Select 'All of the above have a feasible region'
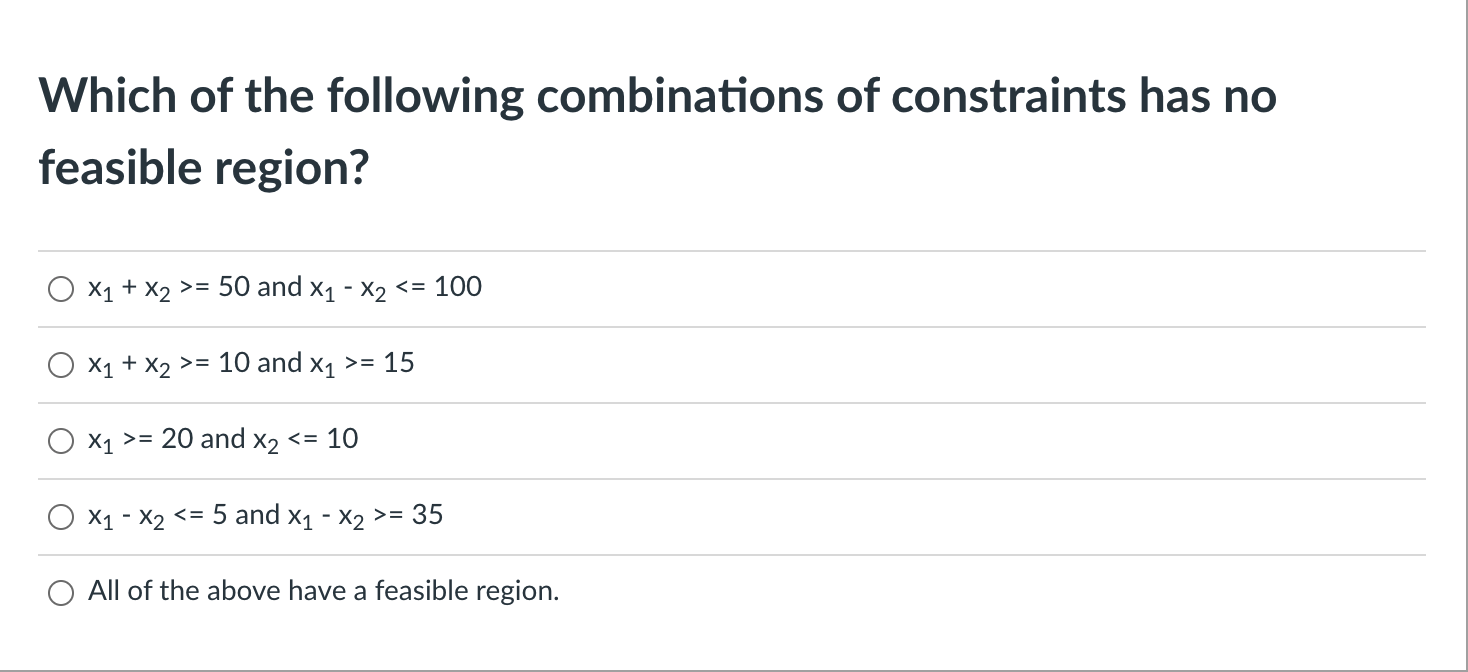1468x672 pixels. pyautogui.click(x=60, y=593)
